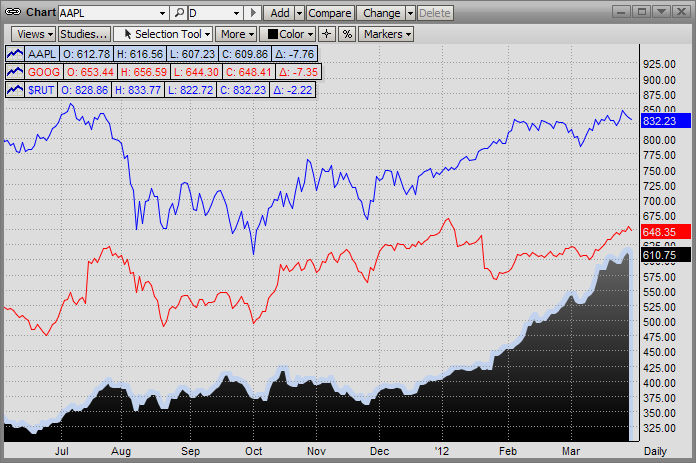Click the Oct label on time axis
696x463 pixels.
[x=253, y=451]
